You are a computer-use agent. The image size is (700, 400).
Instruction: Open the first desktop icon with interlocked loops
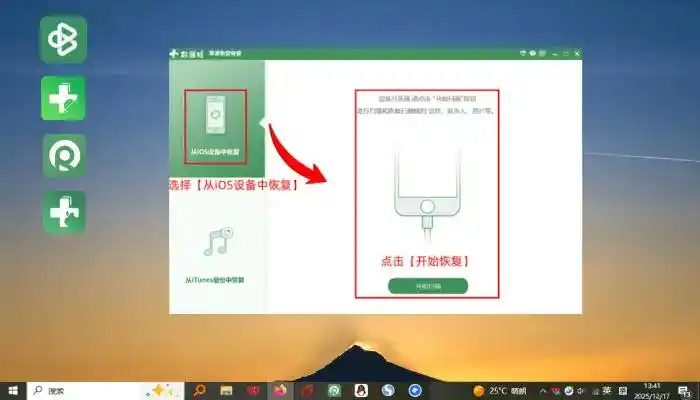[x=63, y=39]
